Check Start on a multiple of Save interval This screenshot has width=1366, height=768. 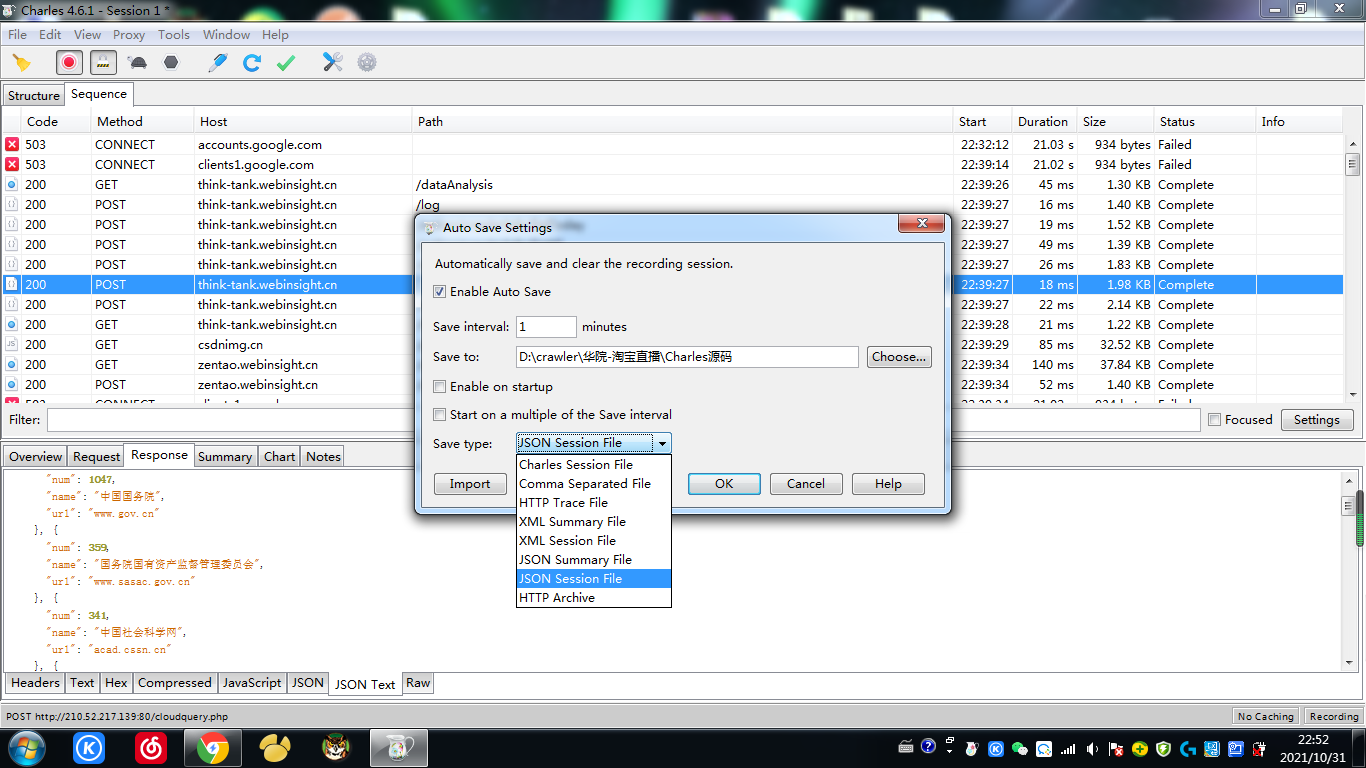439,415
